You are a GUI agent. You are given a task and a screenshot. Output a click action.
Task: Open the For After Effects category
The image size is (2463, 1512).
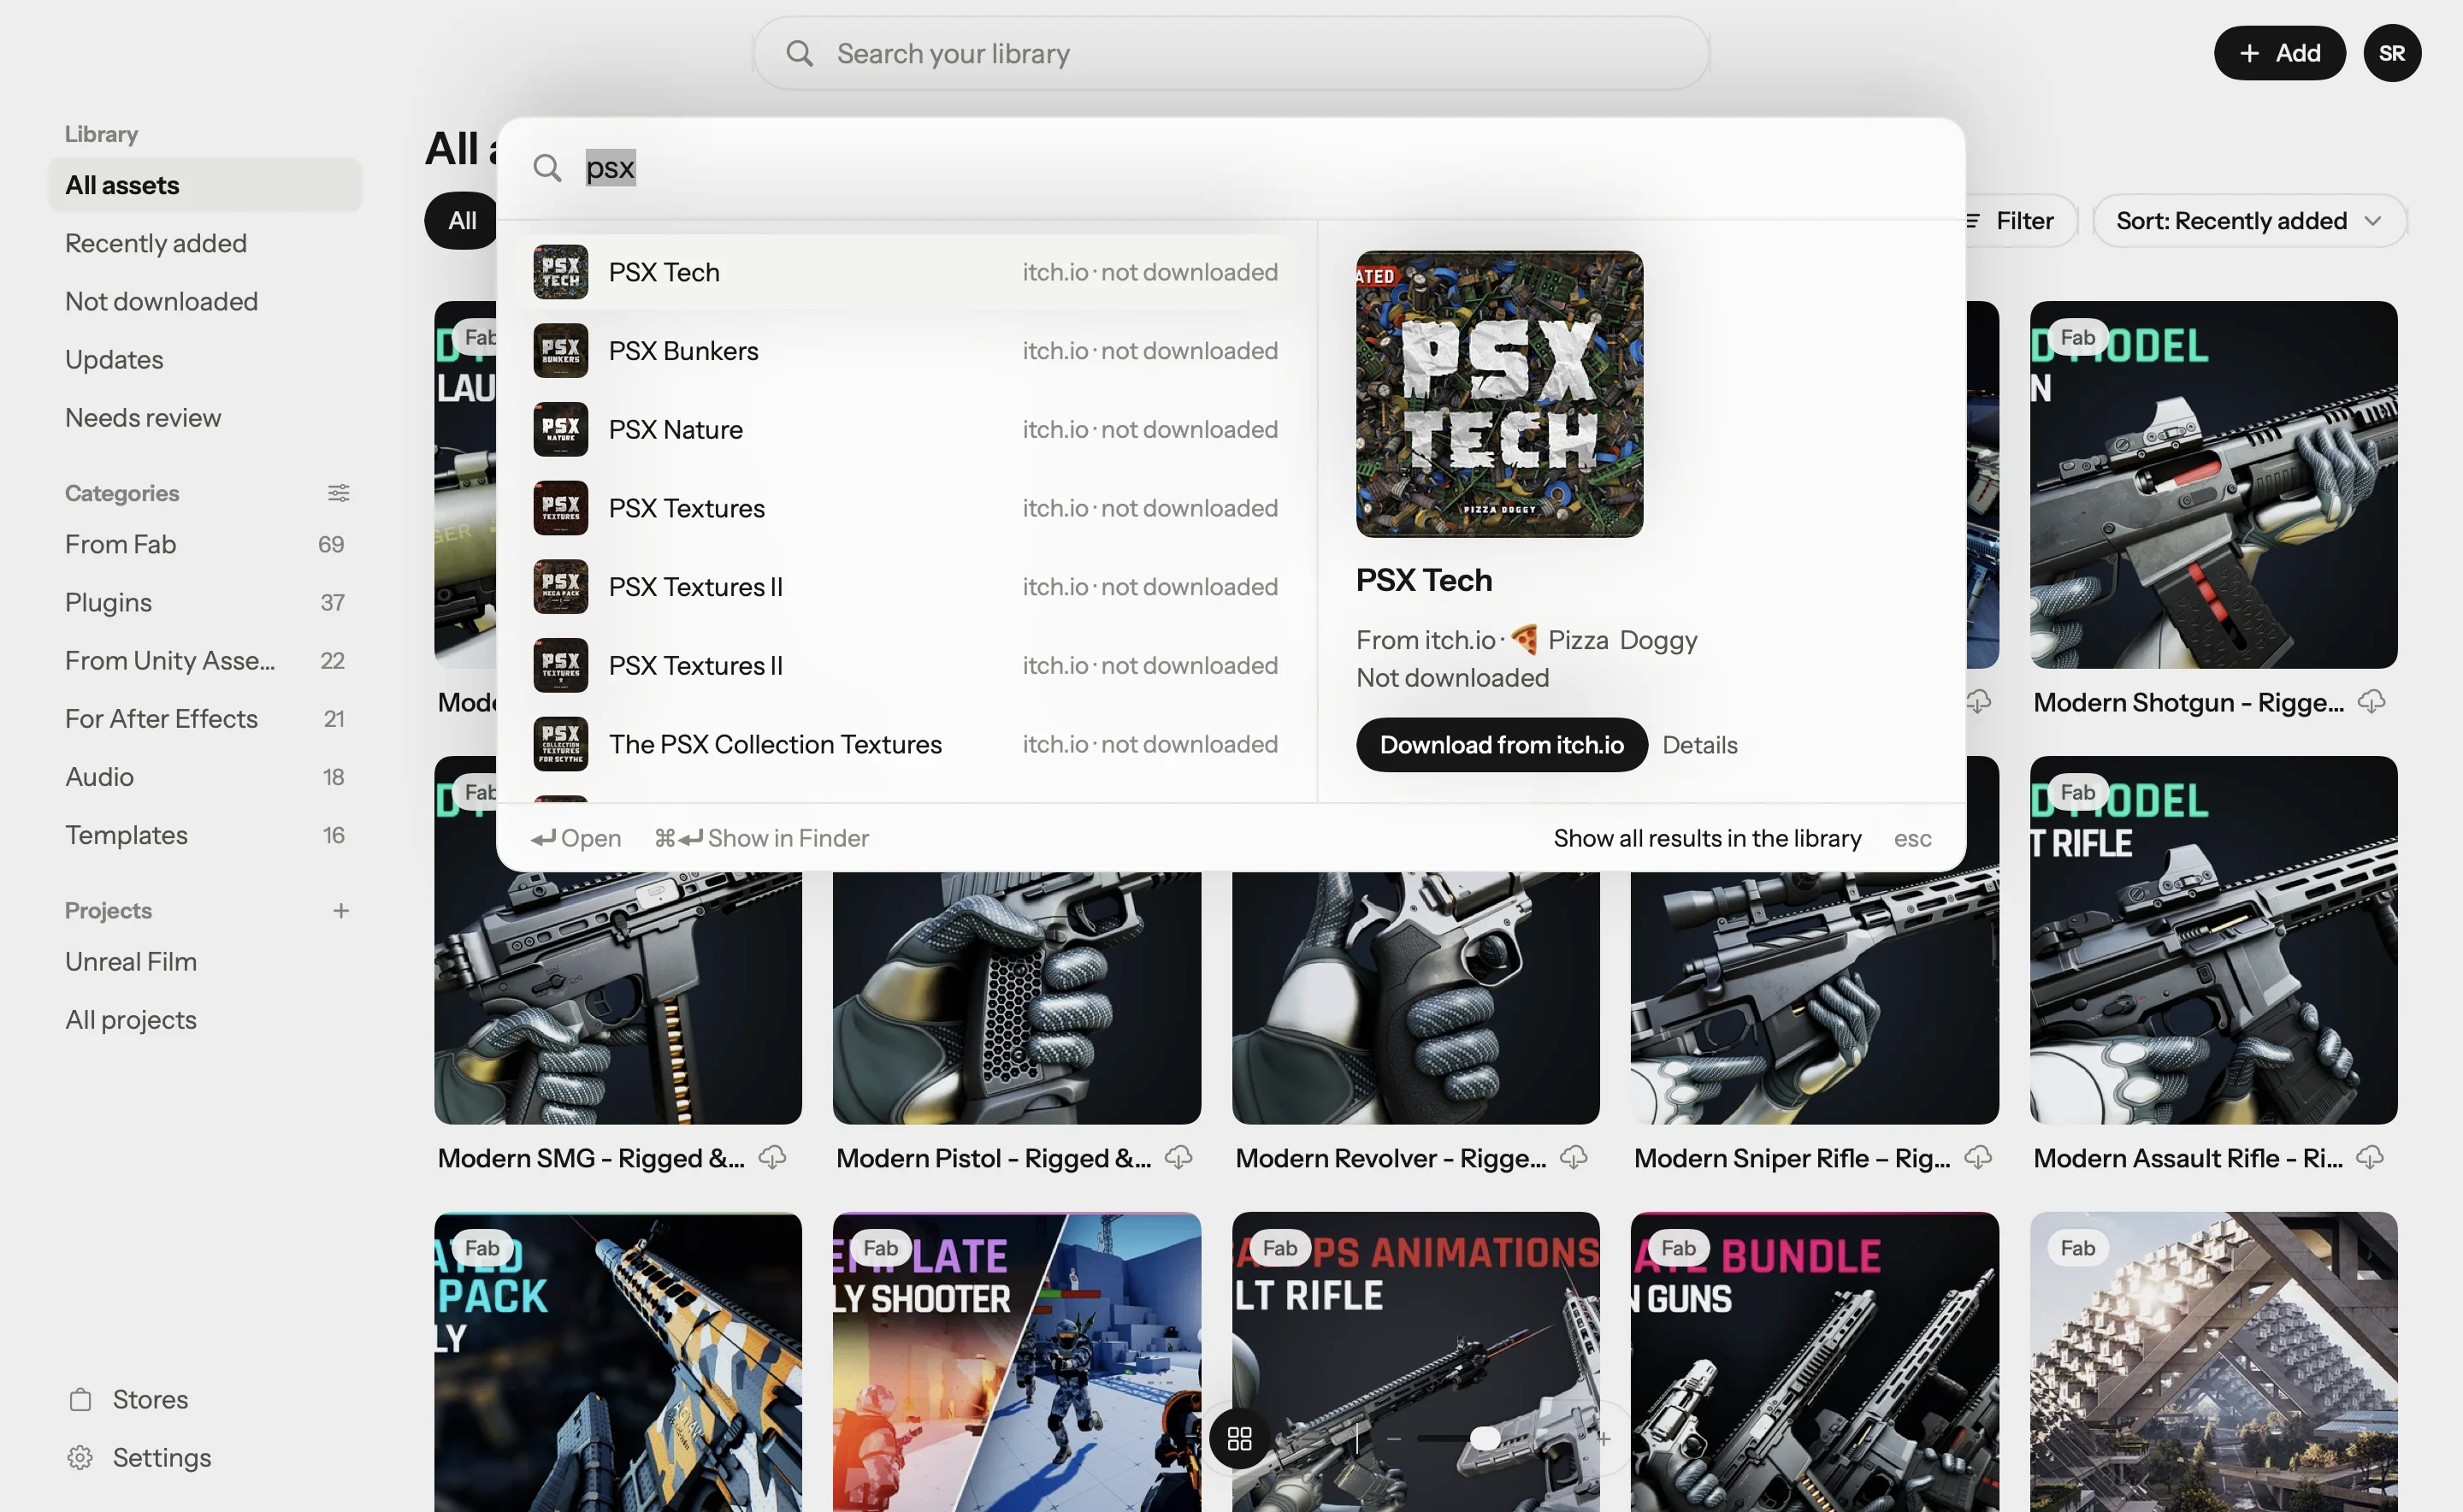[x=205, y=718]
